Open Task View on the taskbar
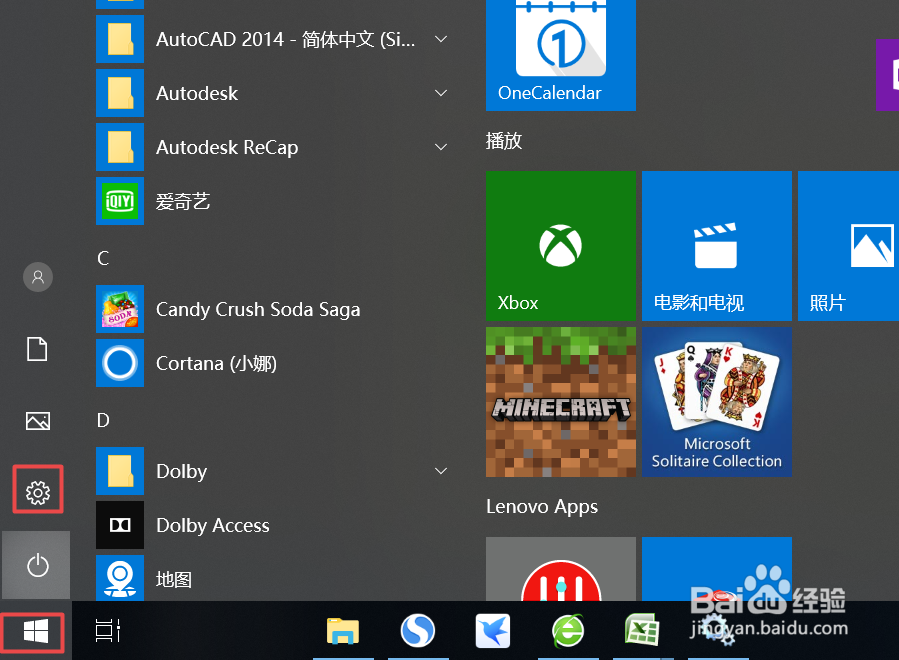Image resolution: width=899 pixels, height=660 pixels. (x=107, y=631)
